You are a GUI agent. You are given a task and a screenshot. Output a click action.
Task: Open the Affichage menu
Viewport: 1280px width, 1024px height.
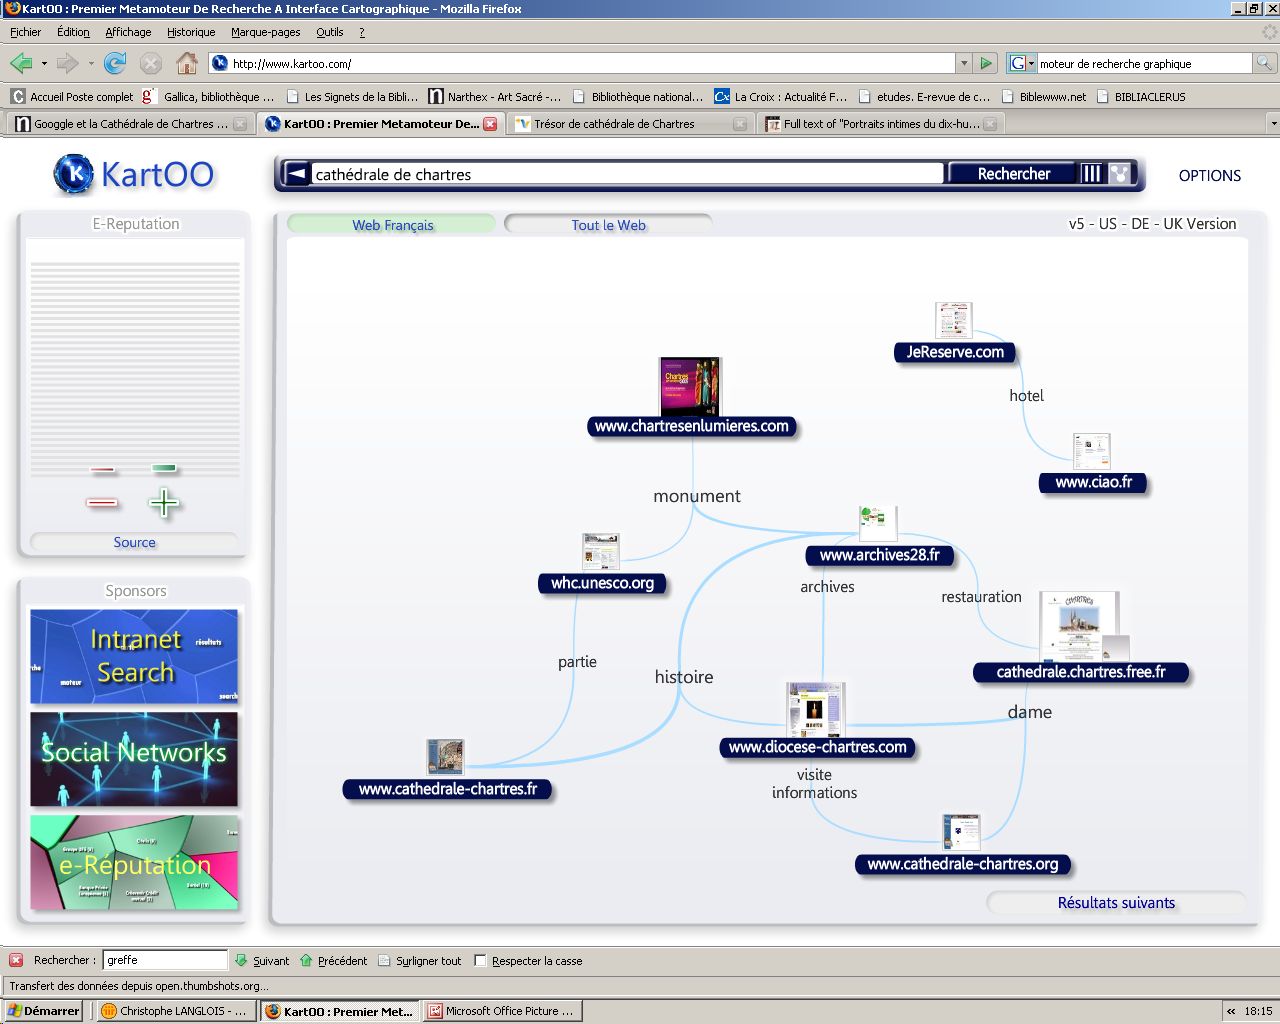pos(128,32)
